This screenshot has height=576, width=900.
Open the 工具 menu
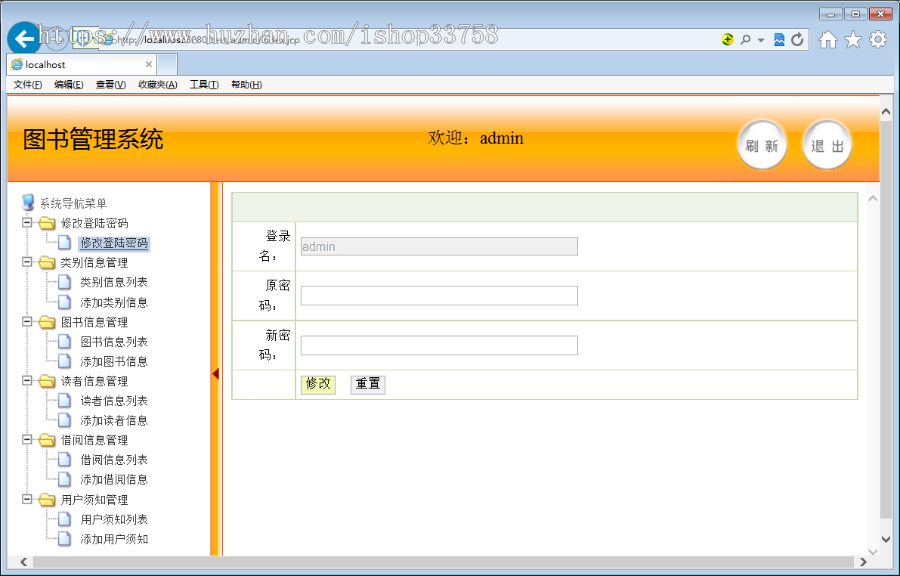pos(203,85)
